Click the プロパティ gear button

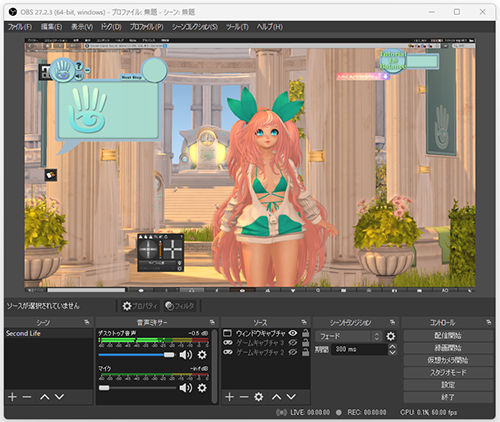(x=139, y=306)
